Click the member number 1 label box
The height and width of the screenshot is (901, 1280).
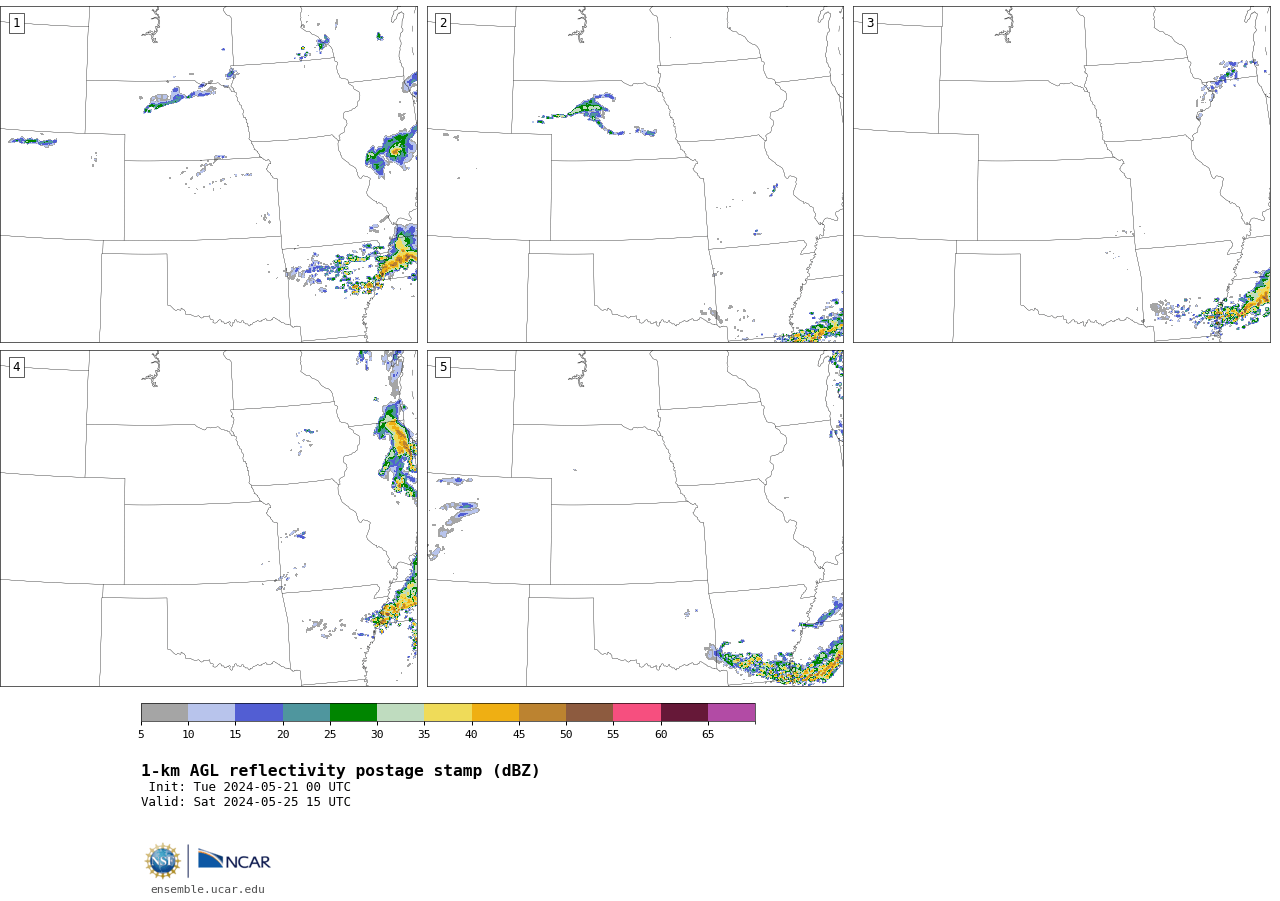click(x=16, y=23)
